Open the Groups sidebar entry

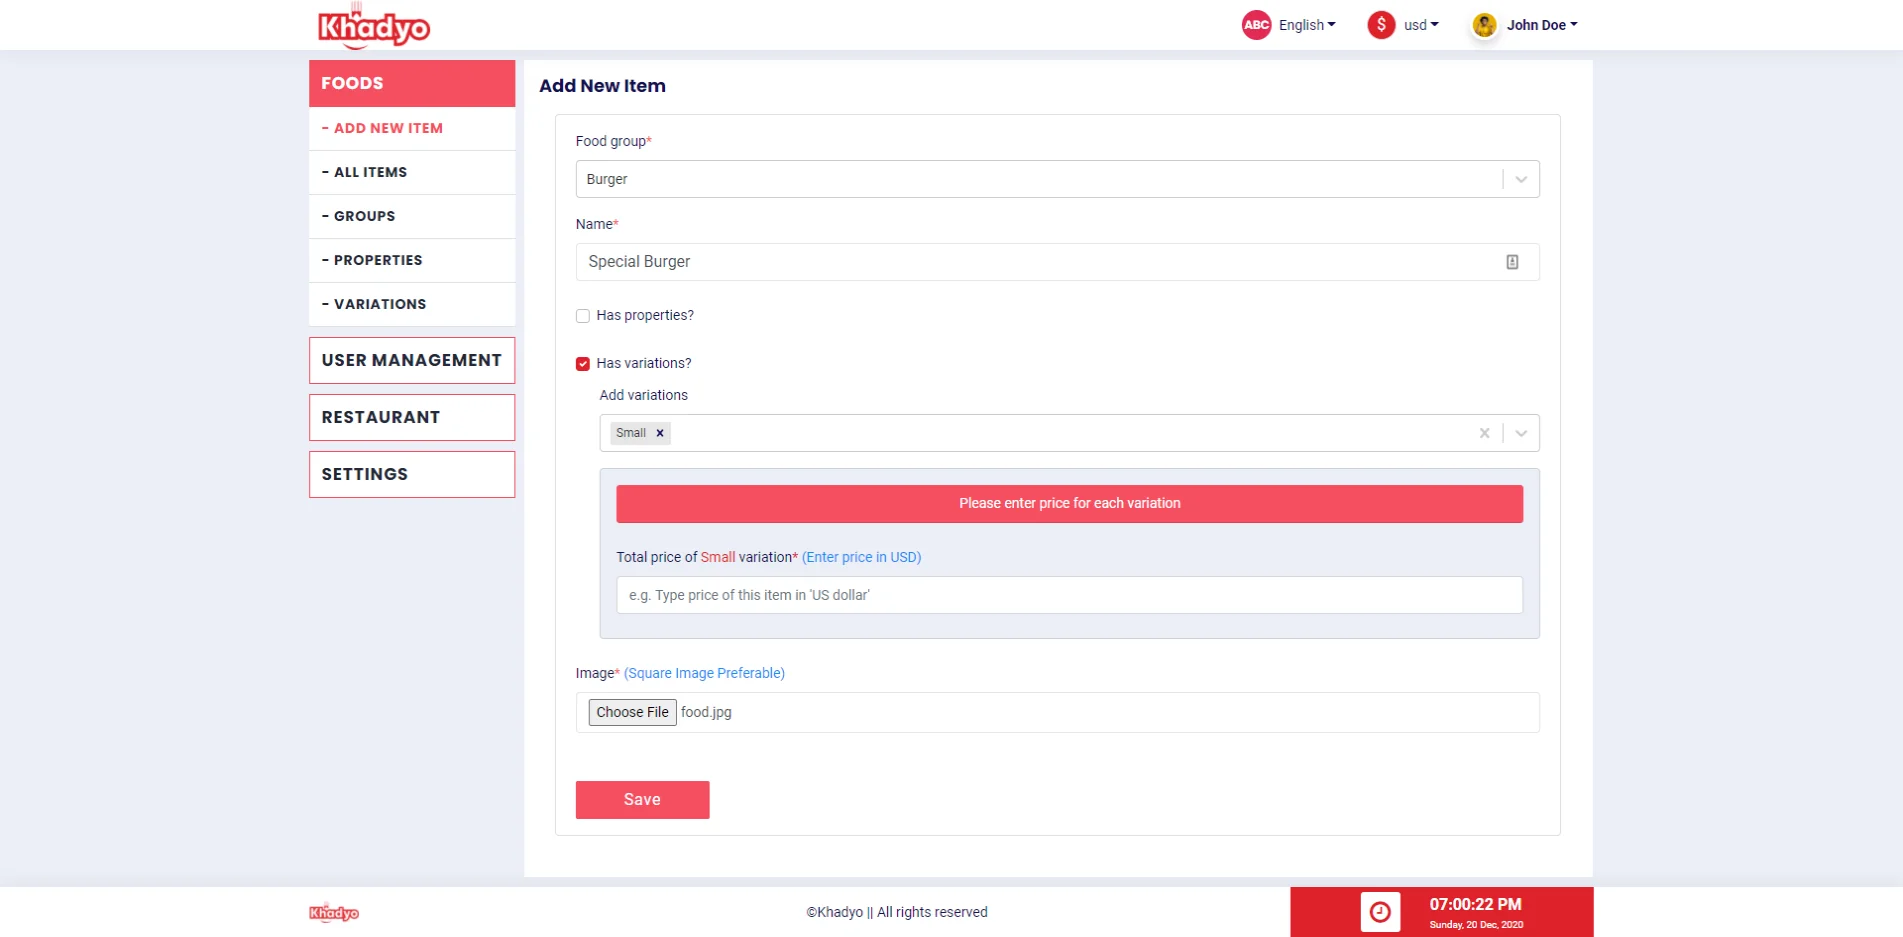(412, 216)
